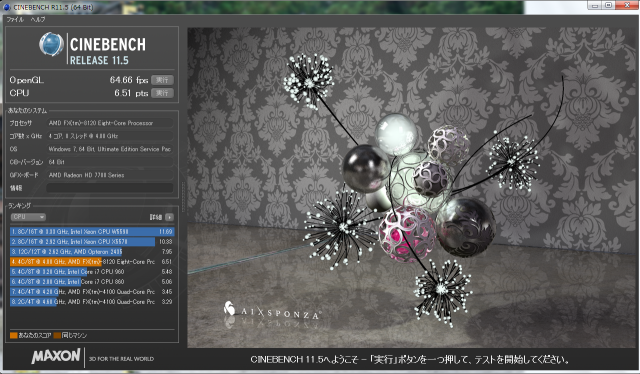Screen dimensions: 640x374
Task: Click into the empty 情報 input field
Action: (x=110, y=188)
